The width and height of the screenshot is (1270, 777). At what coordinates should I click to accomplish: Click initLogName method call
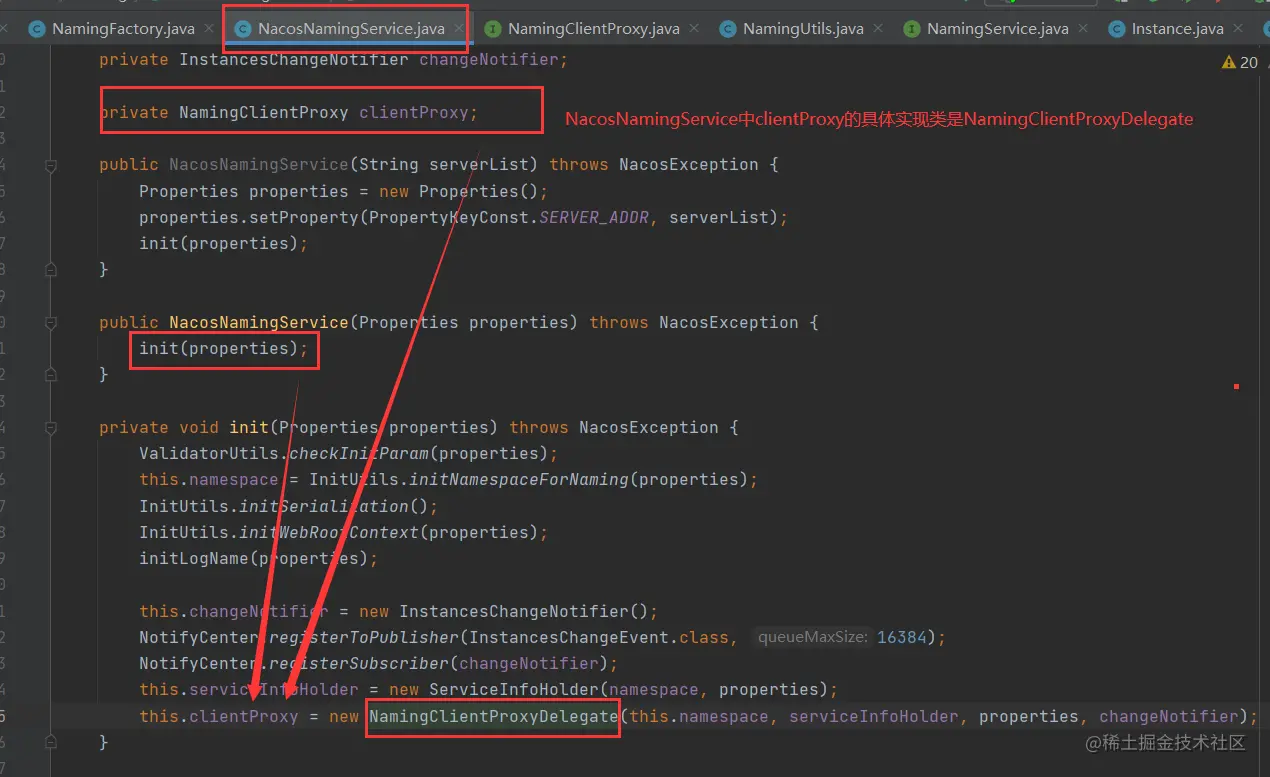click(194, 558)
